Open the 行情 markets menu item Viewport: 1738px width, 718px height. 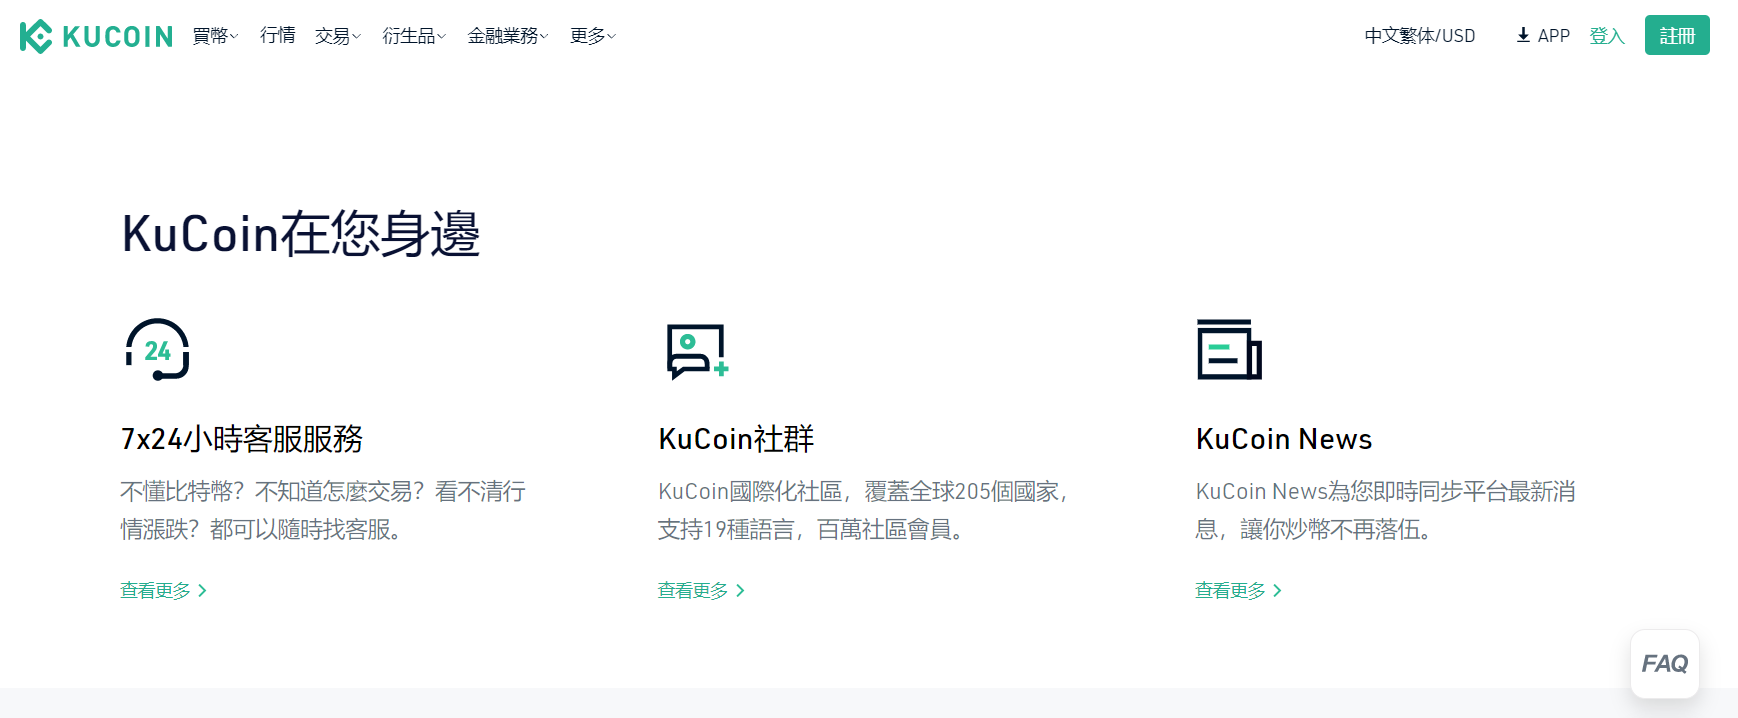pos(277,36)
